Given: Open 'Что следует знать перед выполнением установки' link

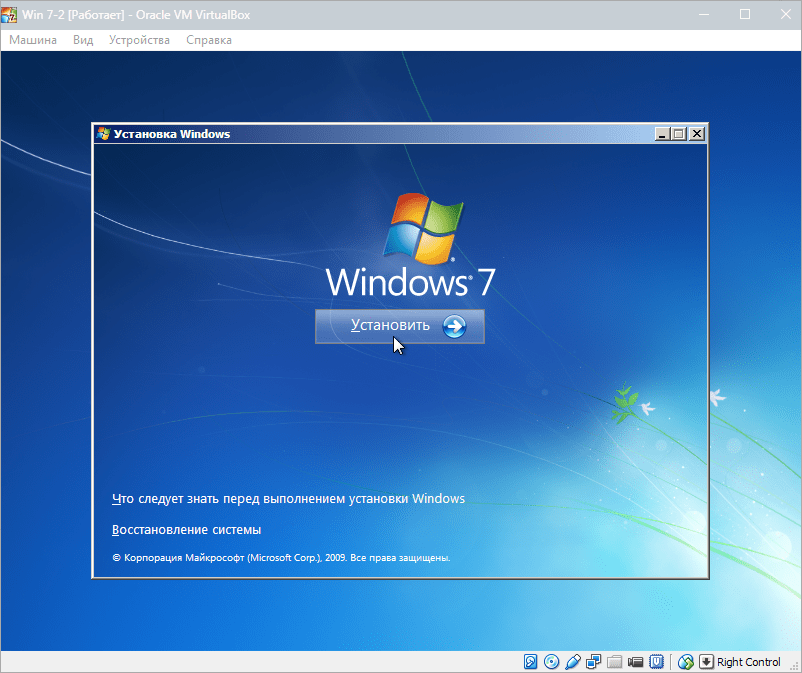Looking at the screenshot, I should (x=288, y=499).
